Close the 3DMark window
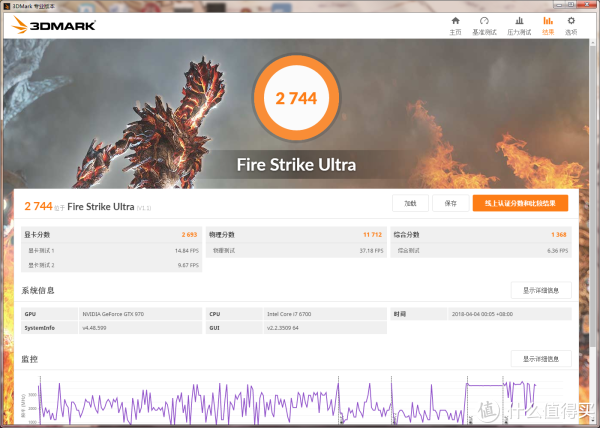This screenshot has width=600, height=428. click(589, 5)
